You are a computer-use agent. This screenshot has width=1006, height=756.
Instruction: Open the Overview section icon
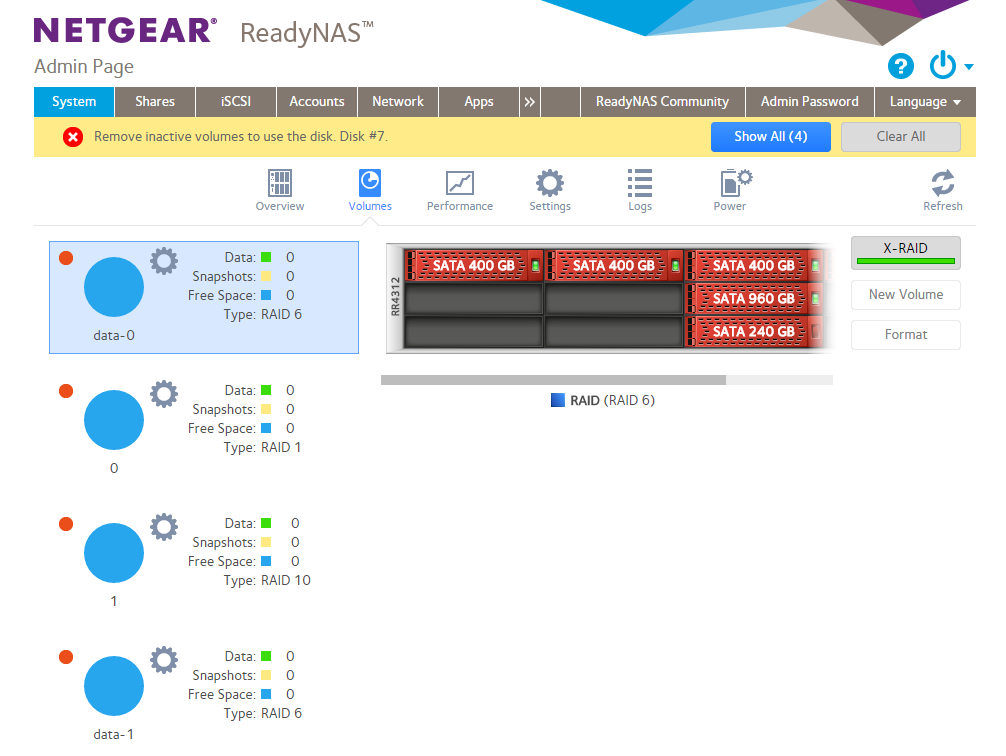pos(280,183)
